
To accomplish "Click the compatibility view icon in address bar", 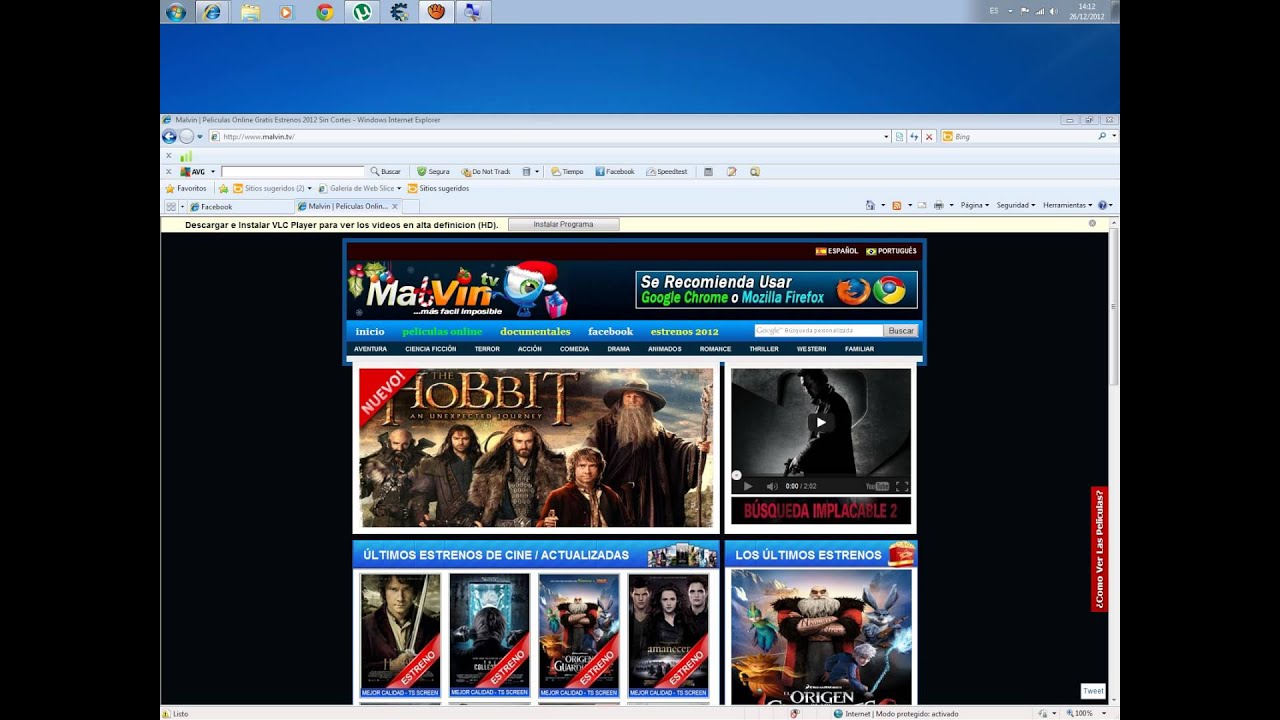I will (899, 136).
